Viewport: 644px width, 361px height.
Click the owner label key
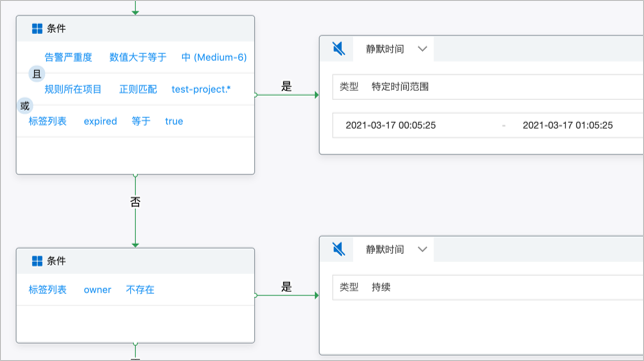coord(97,290)
